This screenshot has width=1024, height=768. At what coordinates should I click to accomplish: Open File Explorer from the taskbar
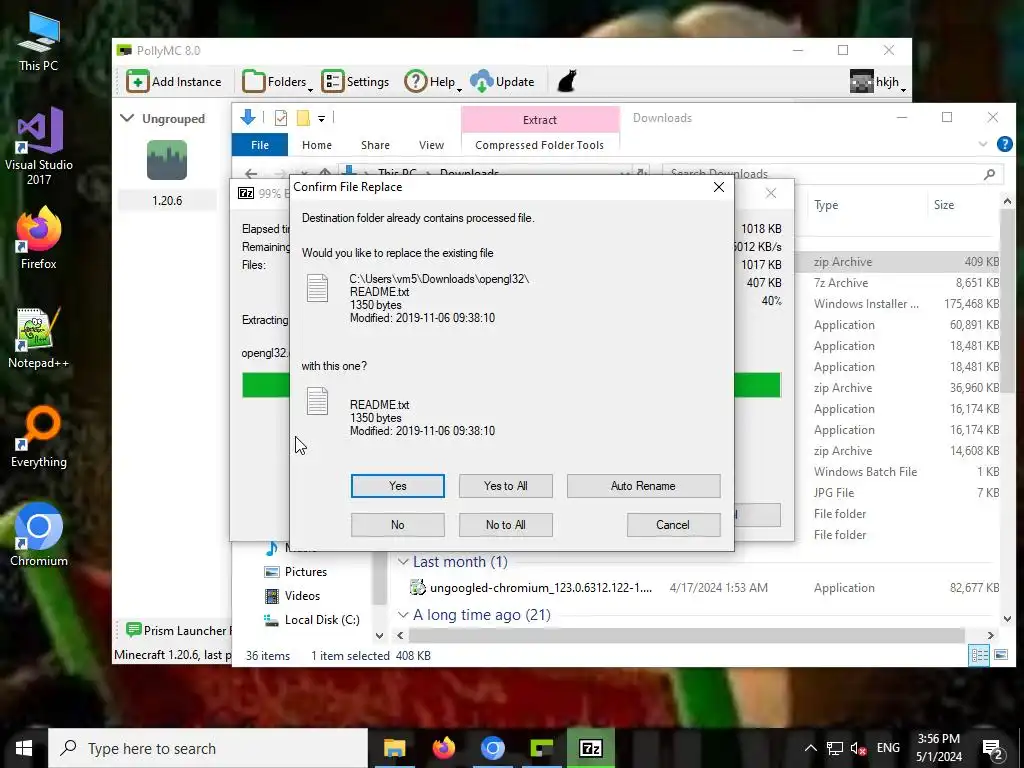click(x=394, y=748)
